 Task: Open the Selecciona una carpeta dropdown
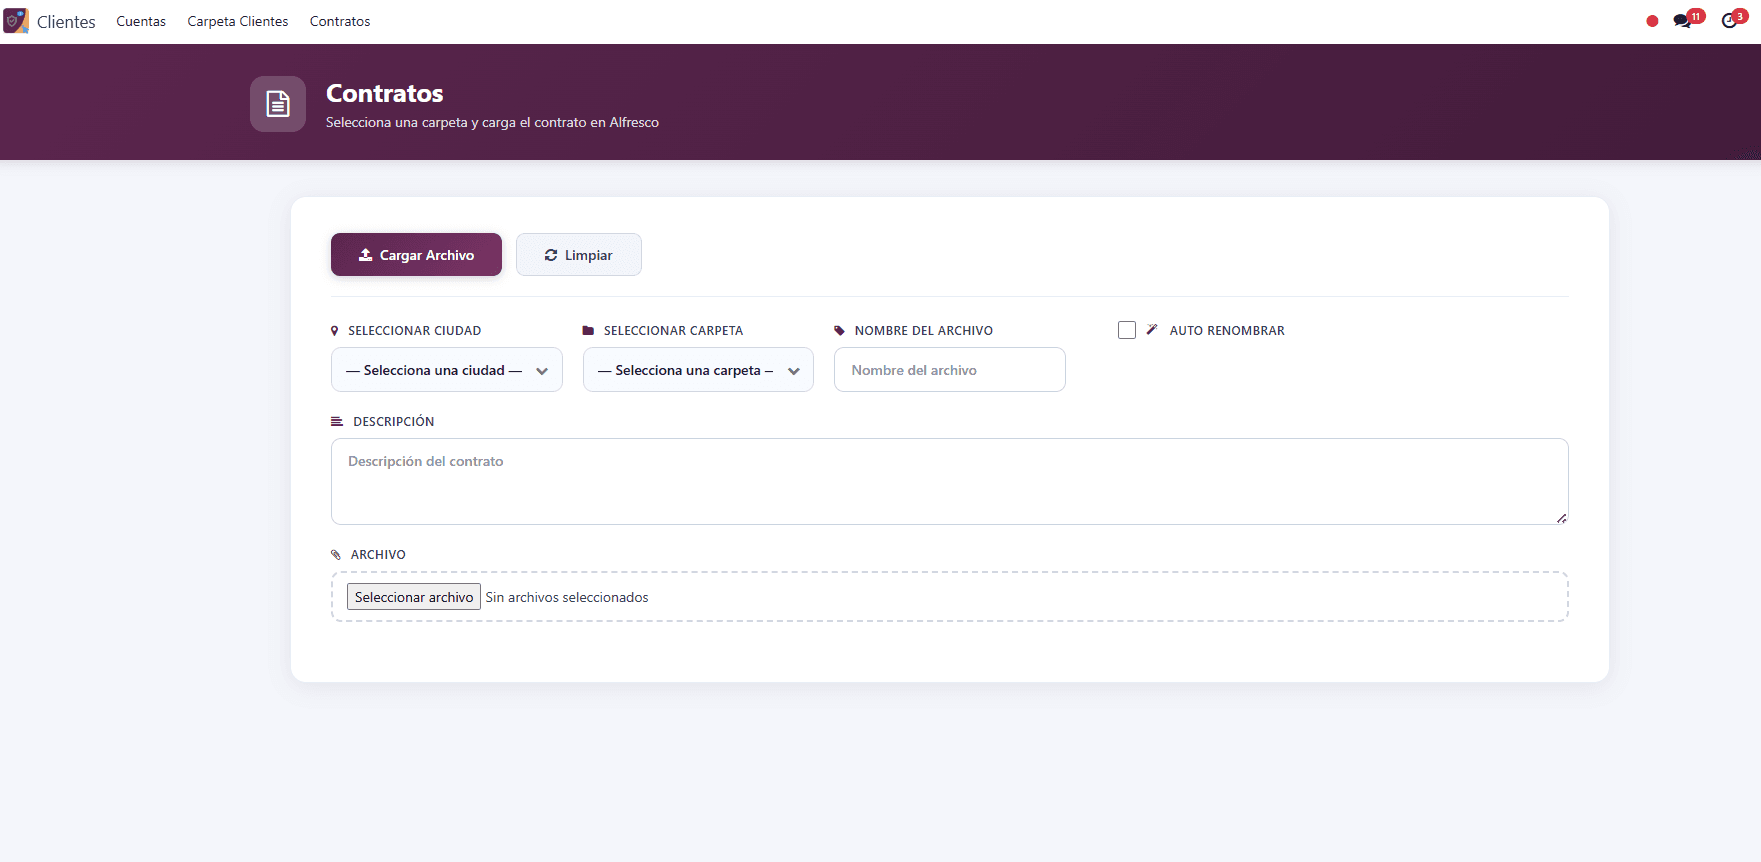[x=698, y=370]
